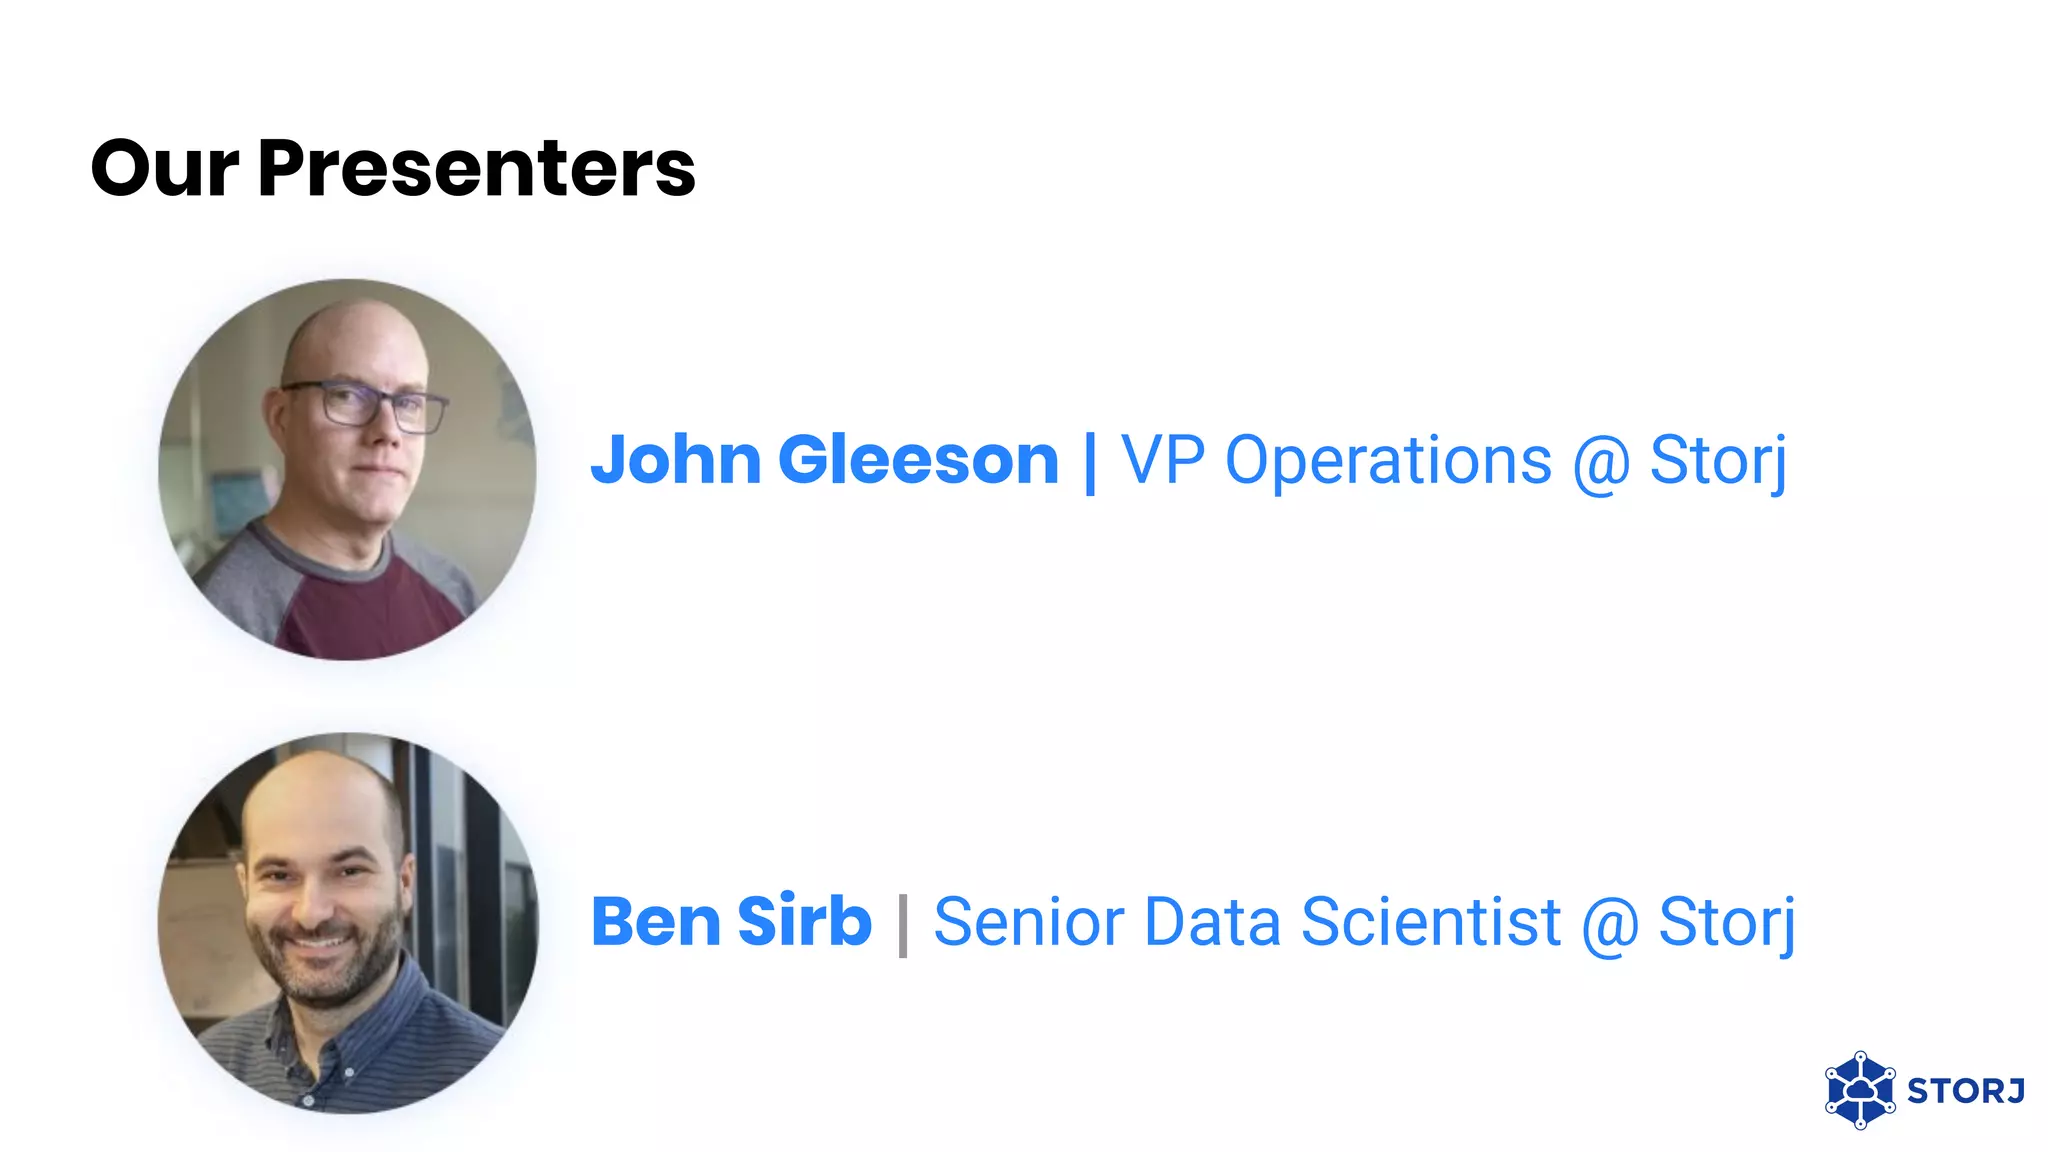Click the gray separator bar after Sirb
The image size is (2048, 1152).
click(x=903, y=925)
